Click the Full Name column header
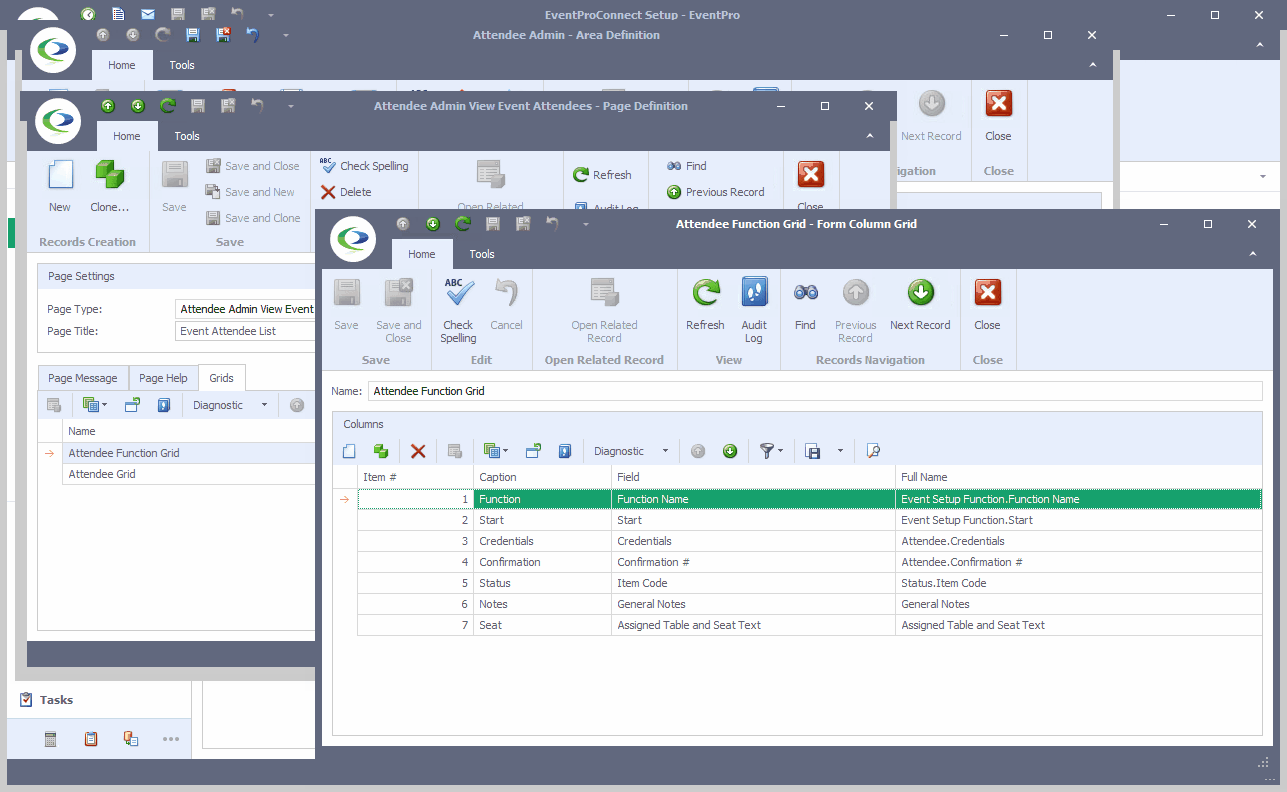1287x792 pixels. (1078, 477)
